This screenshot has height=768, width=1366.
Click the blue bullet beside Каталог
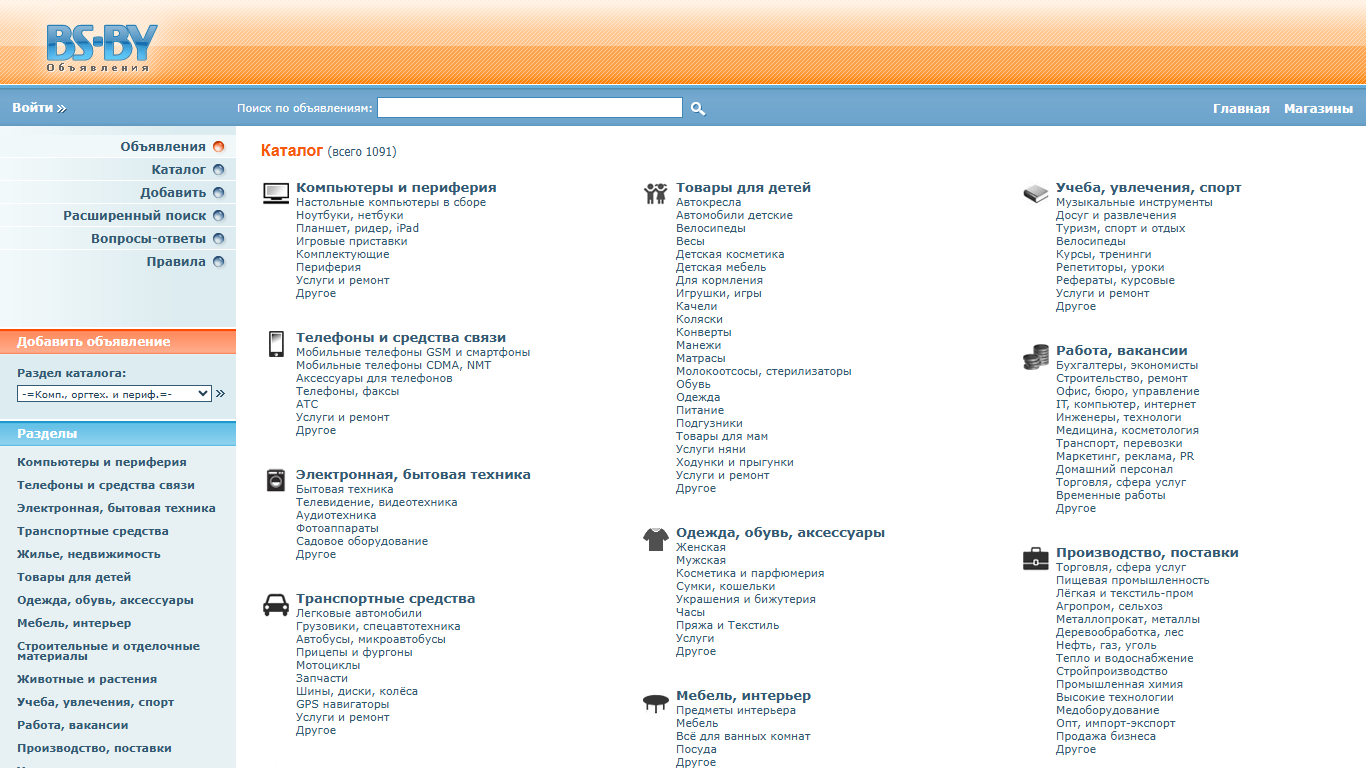[219, 170]
